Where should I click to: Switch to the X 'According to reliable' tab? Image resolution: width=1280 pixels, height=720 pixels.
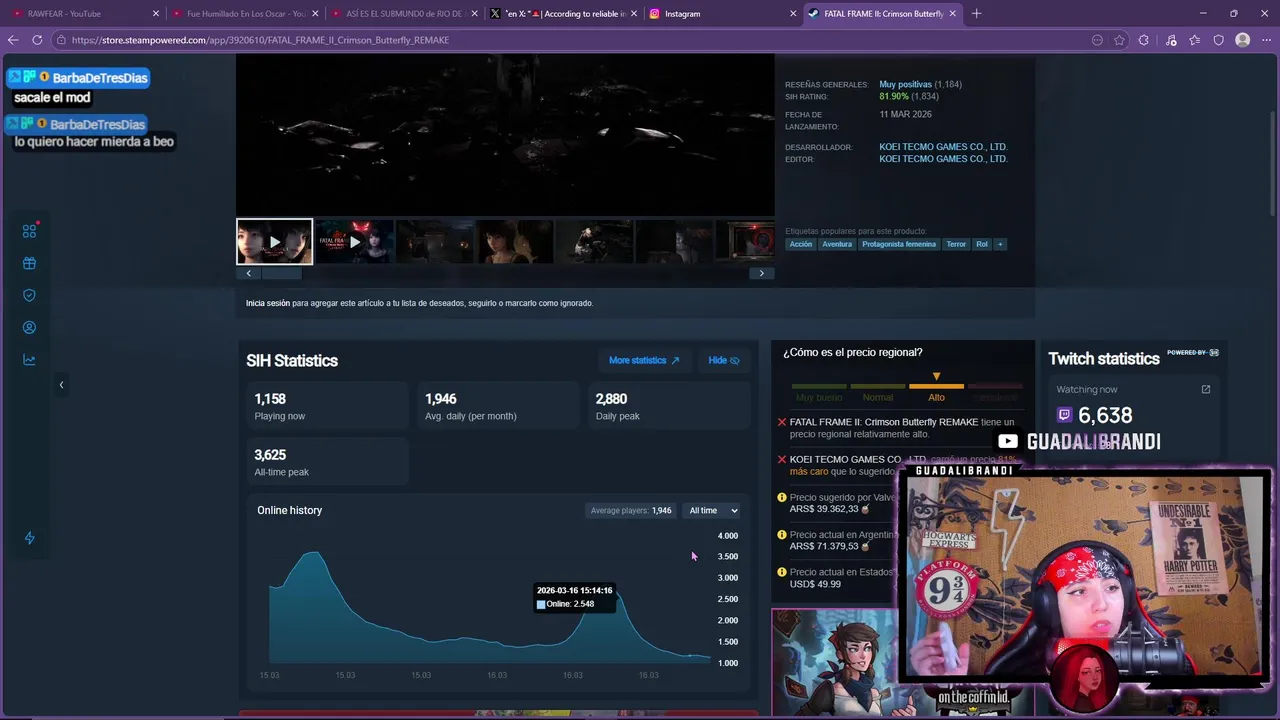coord(563,14)
